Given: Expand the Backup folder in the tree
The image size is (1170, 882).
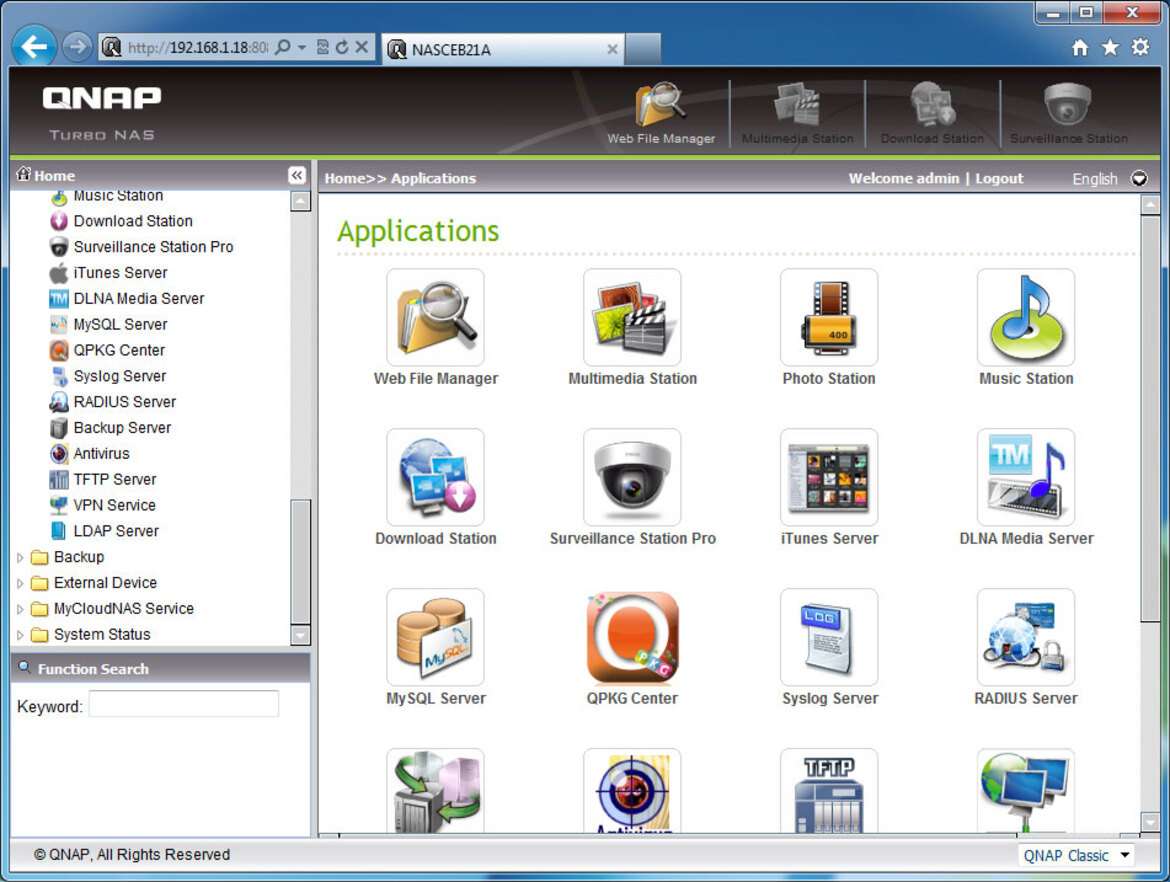Looking at the screenshot, I should click(x=20, y=557).
